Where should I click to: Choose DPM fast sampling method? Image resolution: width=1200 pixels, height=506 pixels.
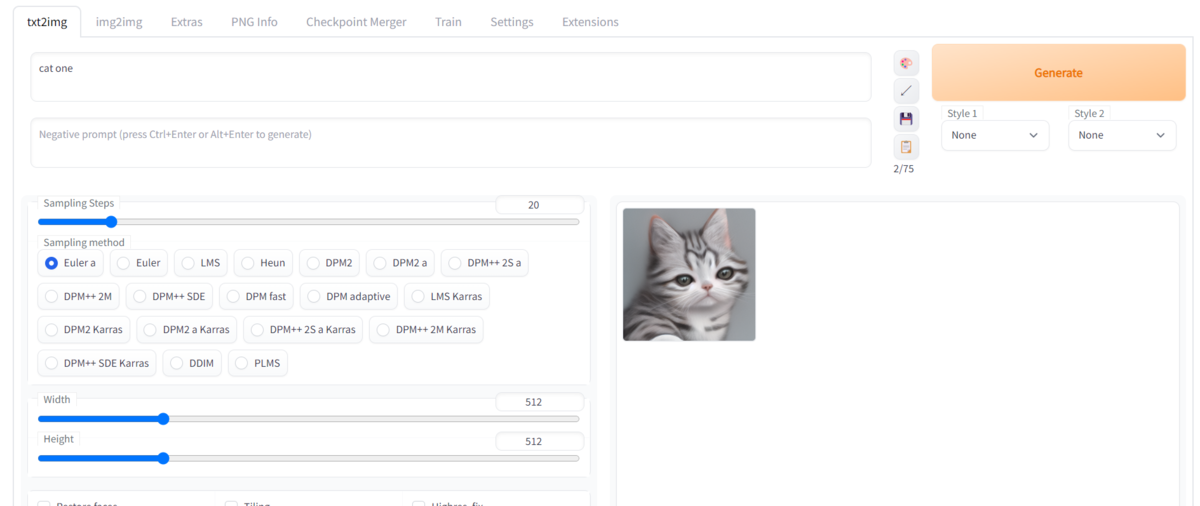(256, 296)
